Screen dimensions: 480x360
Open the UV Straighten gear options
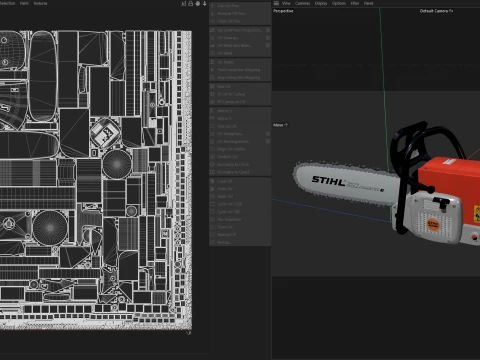tap(268, 134)
